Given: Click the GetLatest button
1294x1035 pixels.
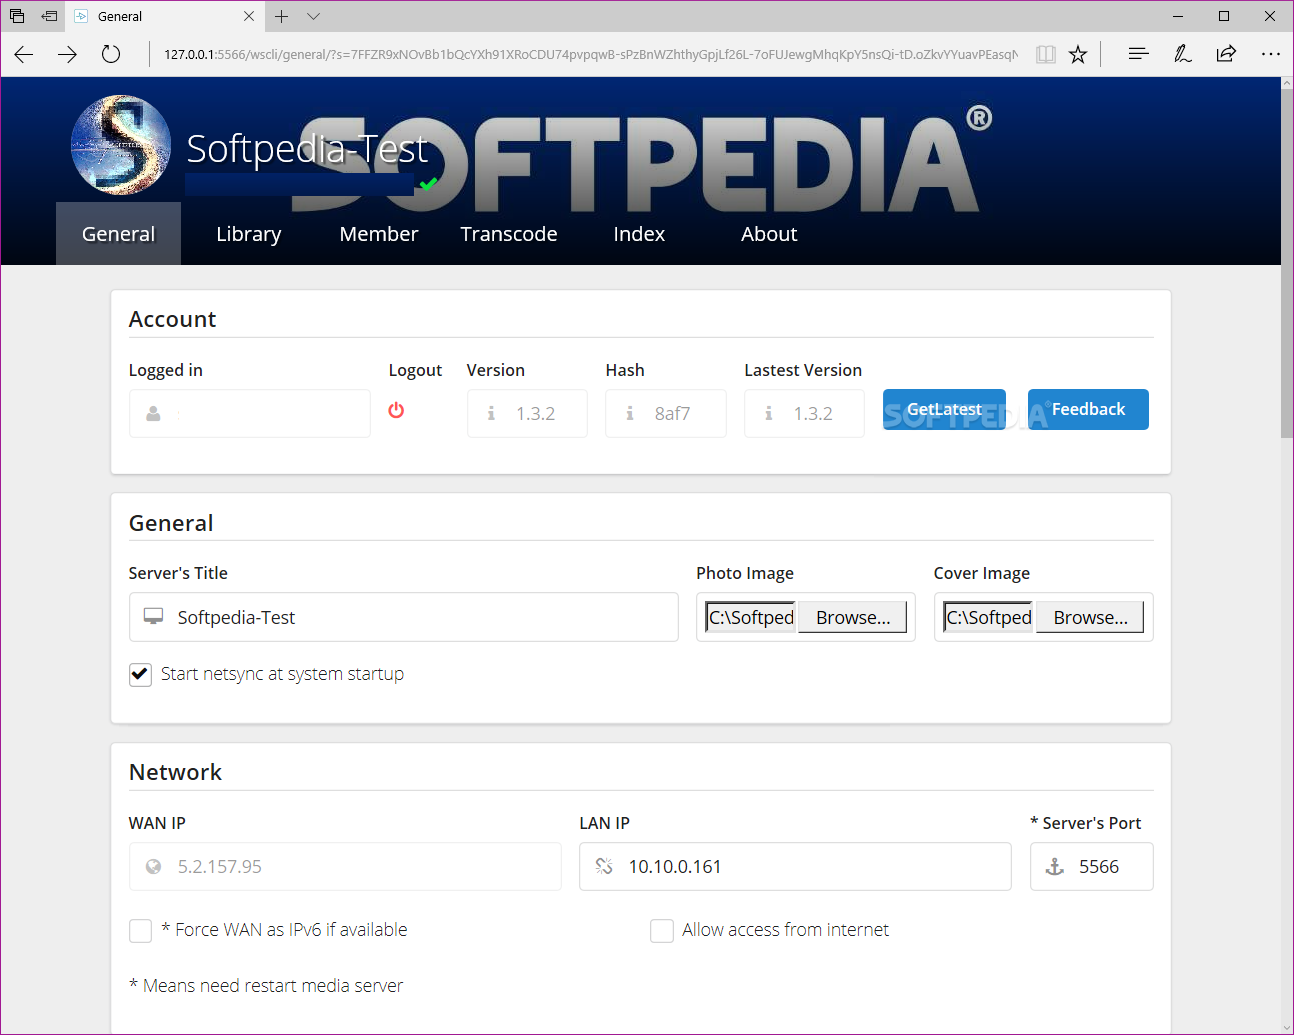Looking at the screenshot, I should 944,409.
